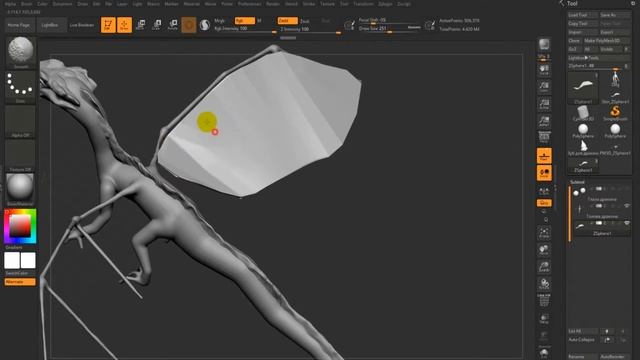This screenshot has width=640, height=360.
Task: Open the Alpha Off selector
Action: coord(20,122)
